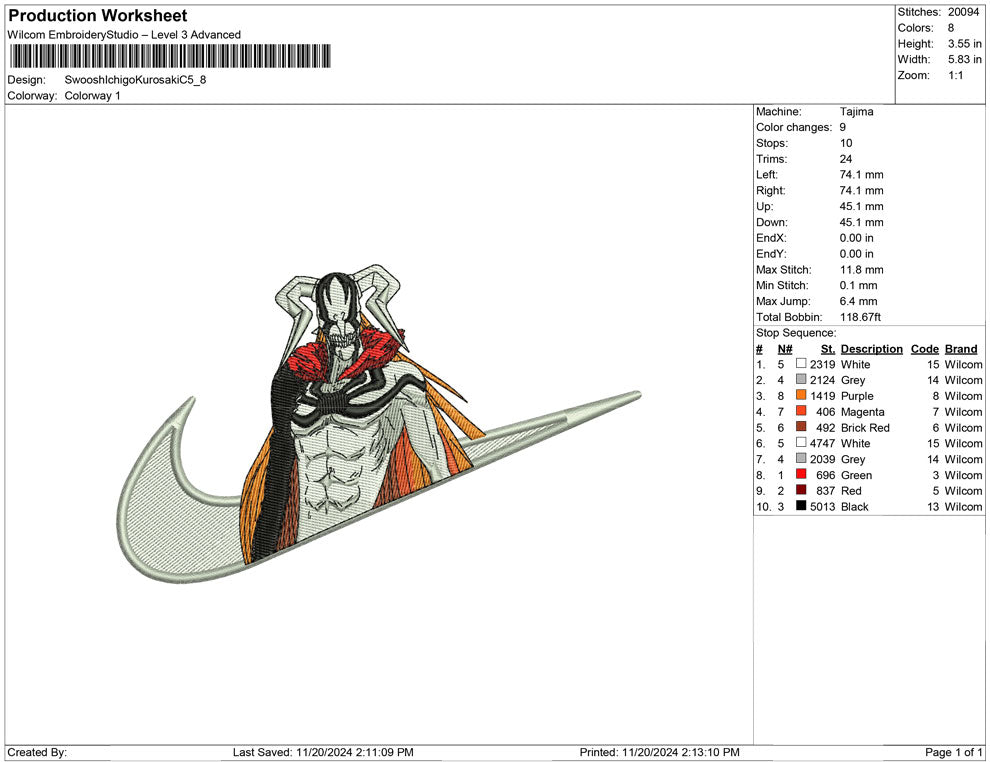Click the Description column header
This screenshot has height=762, width=990.
point(871,349)
